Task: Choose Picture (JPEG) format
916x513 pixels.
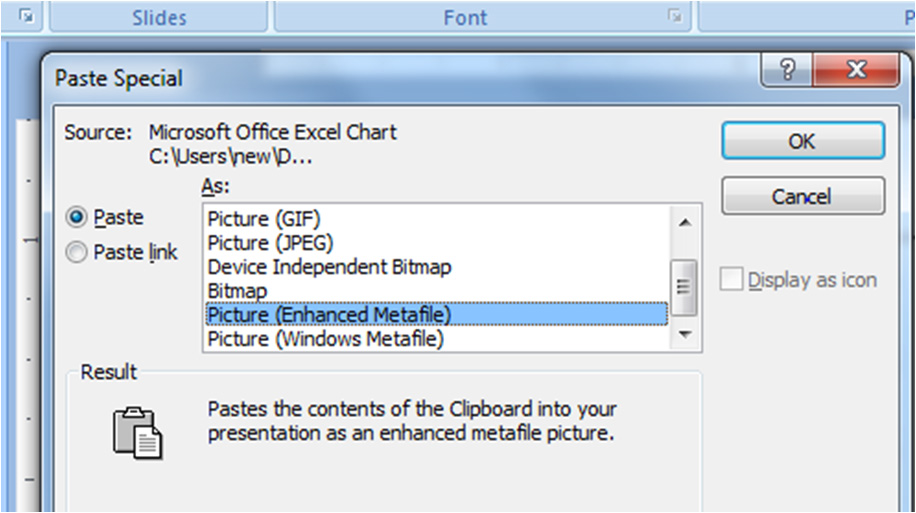Action: point(270,242)
